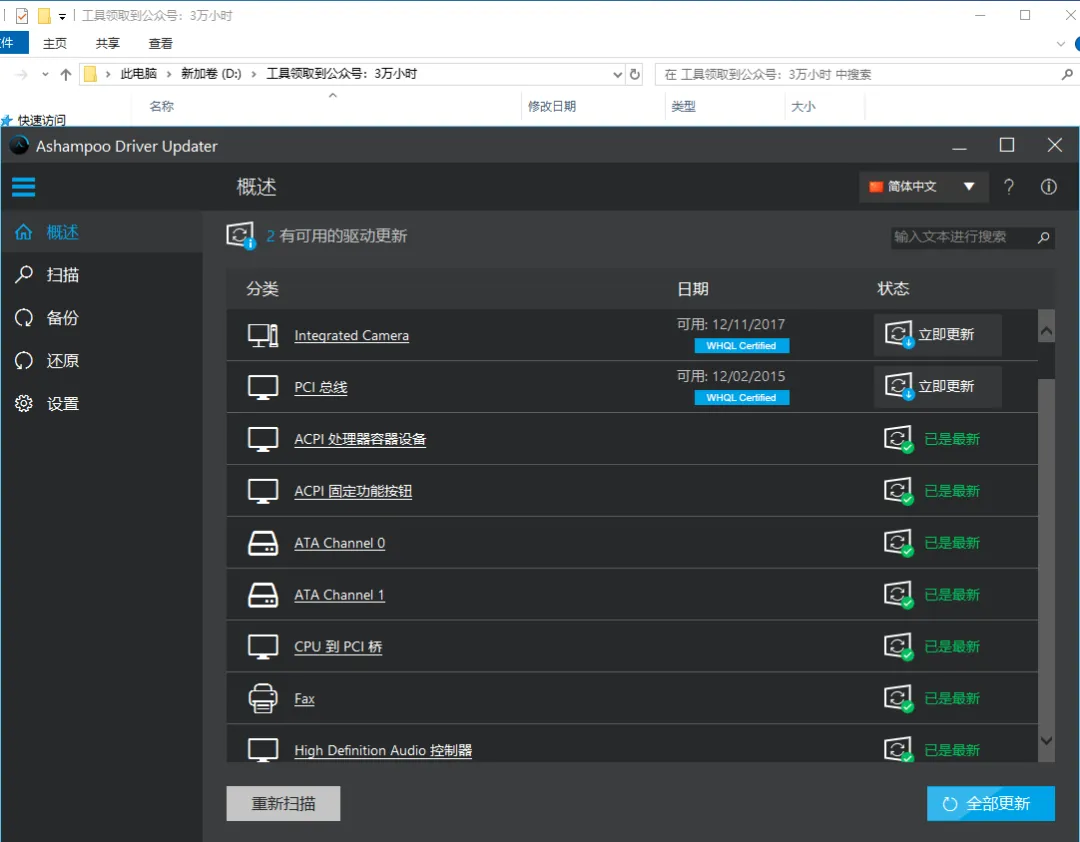Image resolution: width=1080 pixels, height=842 pixels.
Task: Click the search magnifier icon in driver search box
Action: pyautogui.click(x=1043, y=238)
